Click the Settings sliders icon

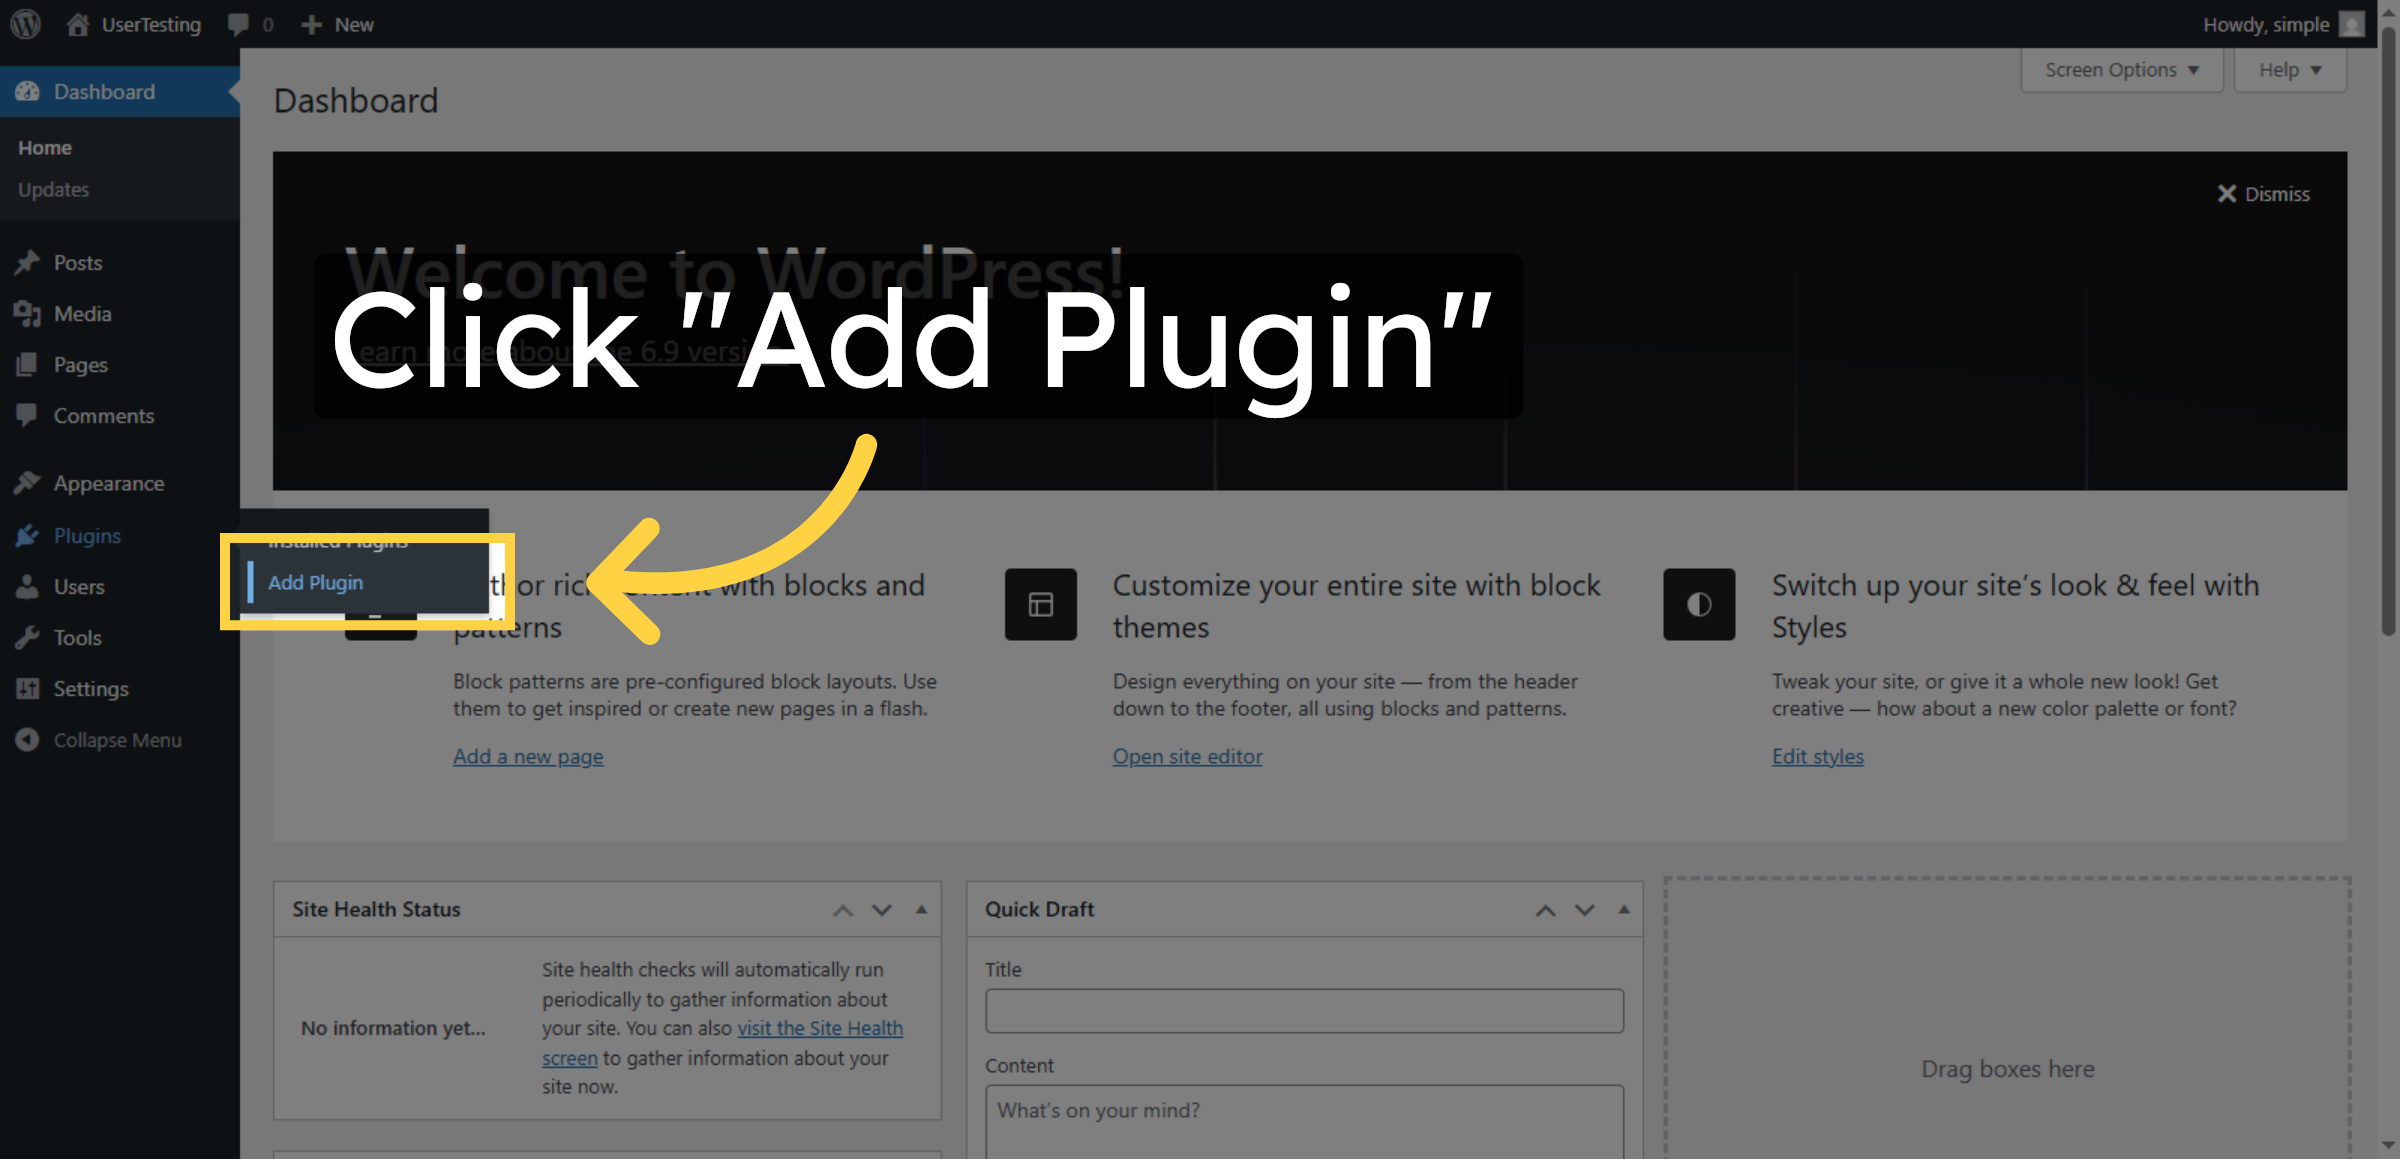28,688
